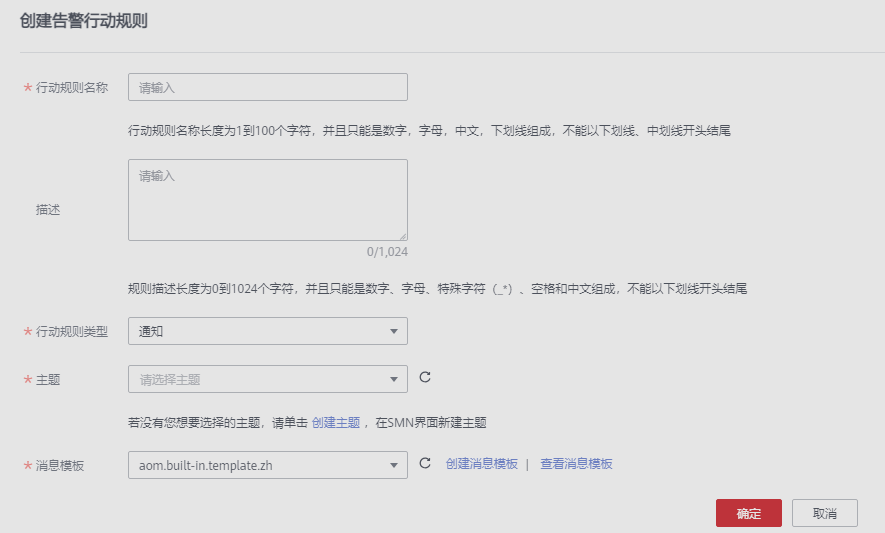Click the 消息模板 field label

(60, 466)
